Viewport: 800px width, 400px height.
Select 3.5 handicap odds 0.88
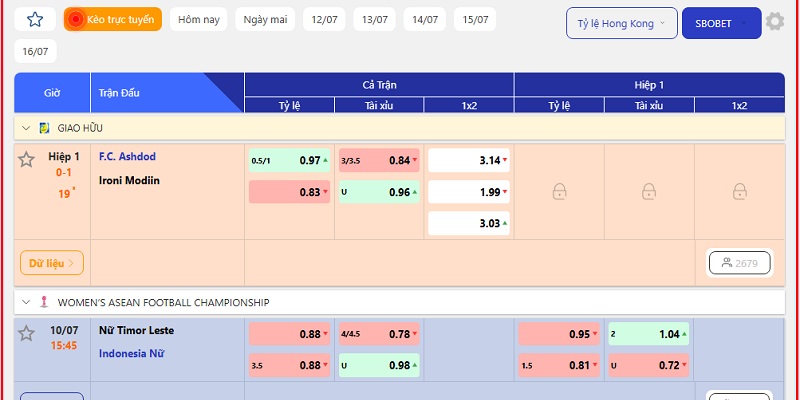pyautogui.click(x=289, y=365)
